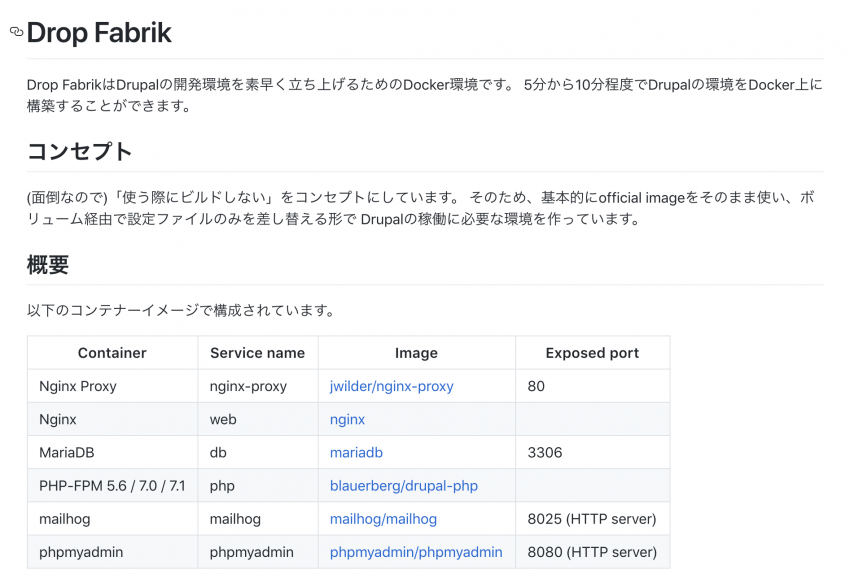Open the phpmyadmin/phpmyadmin image link
Viewport: 850px width, 583px height.
click(416, 551)
